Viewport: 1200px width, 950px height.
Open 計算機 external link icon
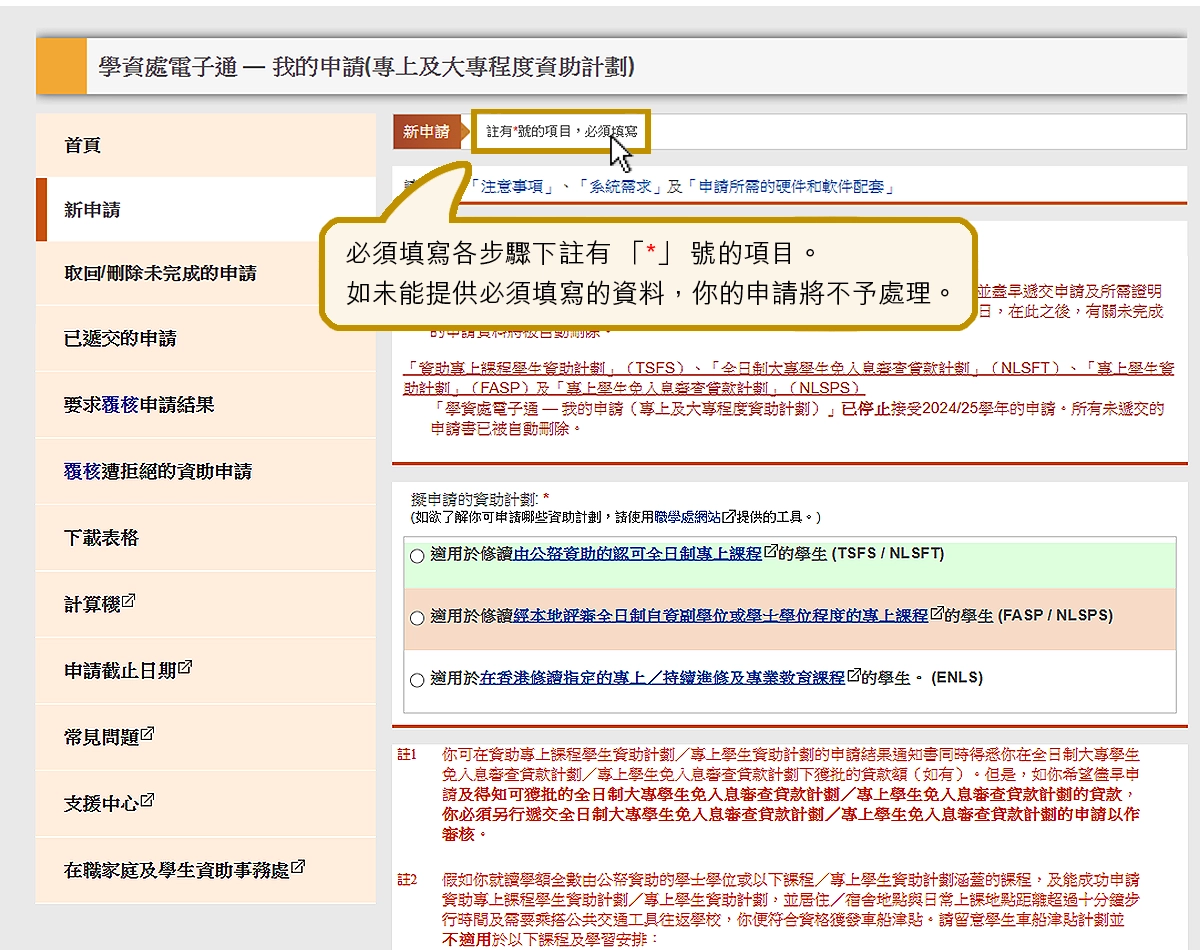coord(128,602)
